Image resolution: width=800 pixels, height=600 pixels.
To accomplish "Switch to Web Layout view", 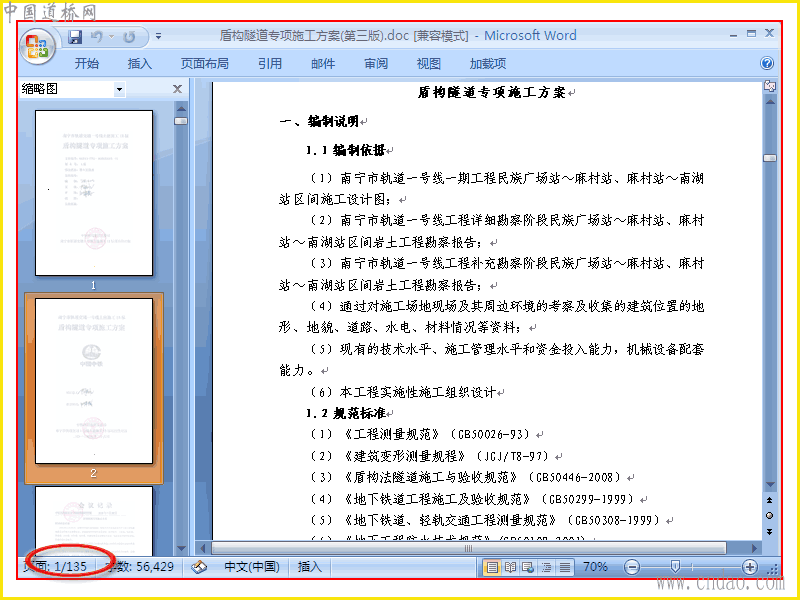I will coord(528,567).
